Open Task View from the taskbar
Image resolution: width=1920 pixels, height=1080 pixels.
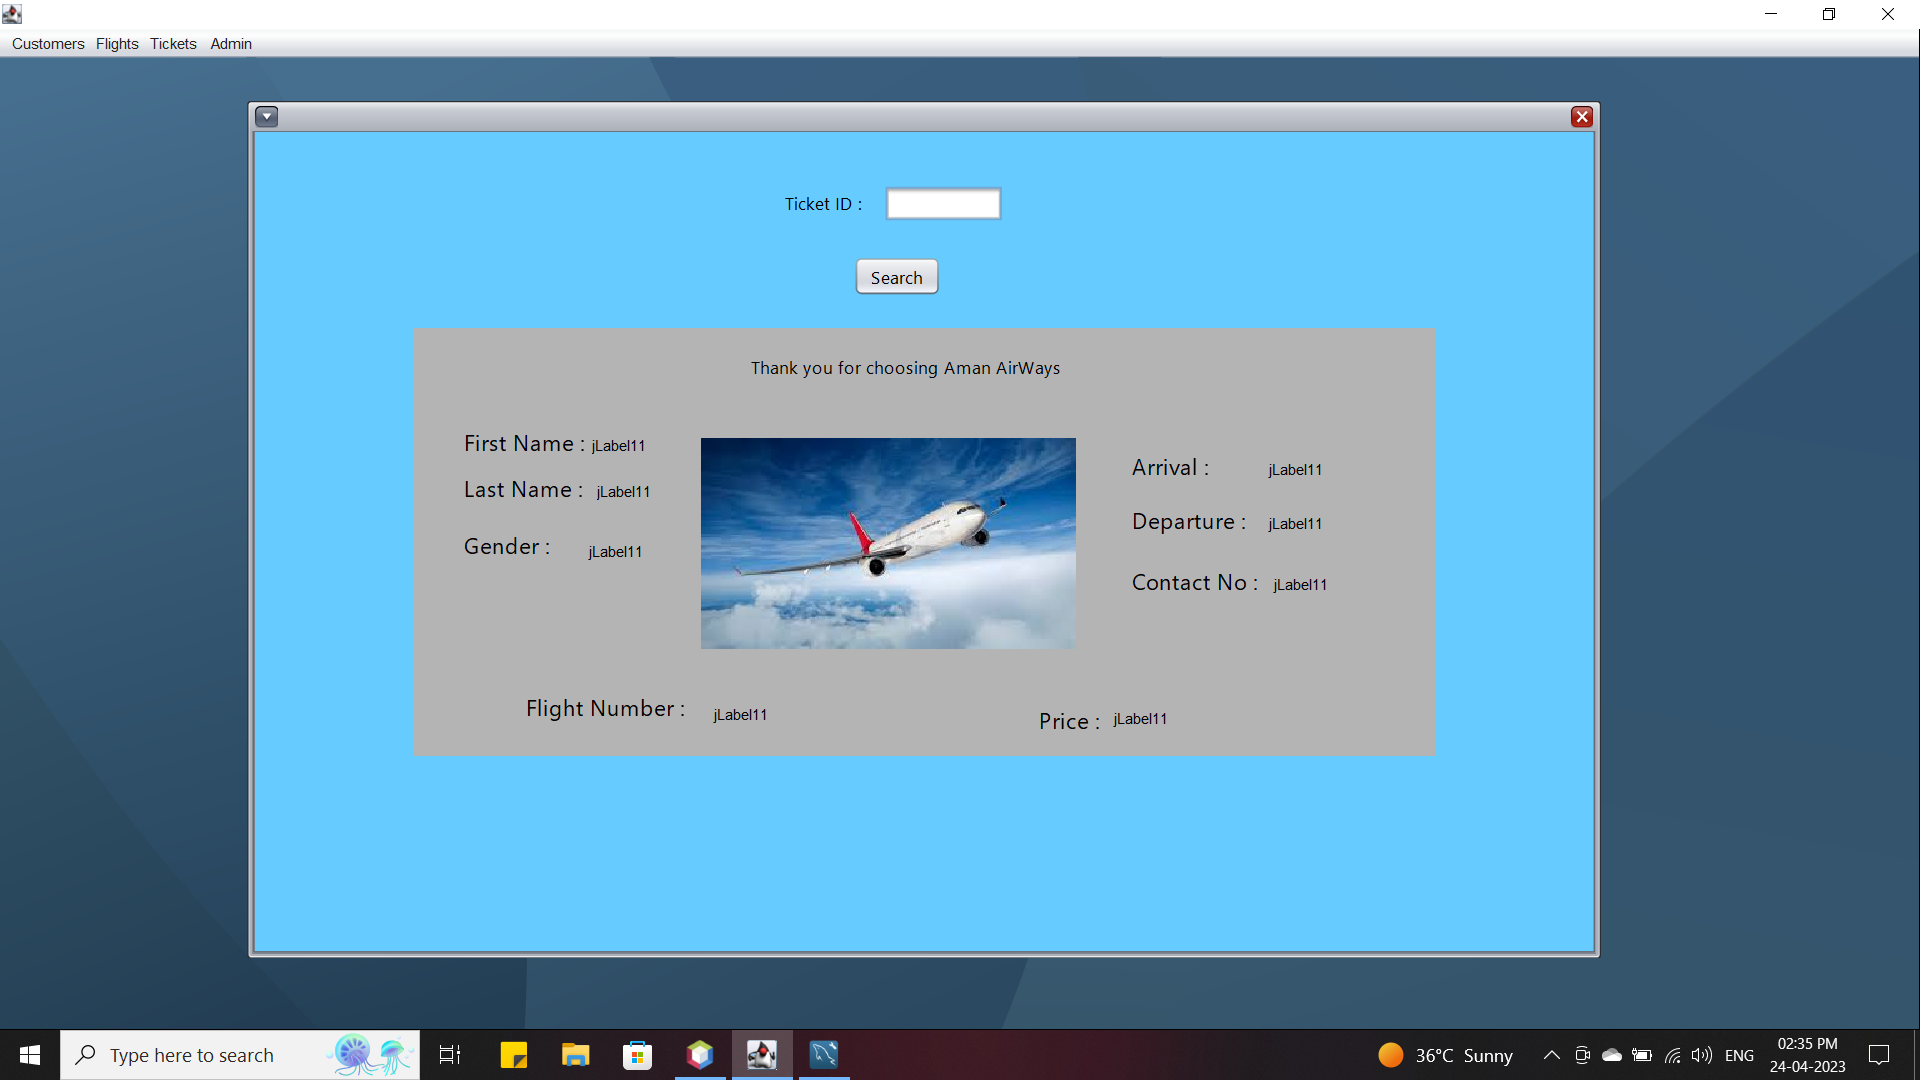click(450, 1055)
